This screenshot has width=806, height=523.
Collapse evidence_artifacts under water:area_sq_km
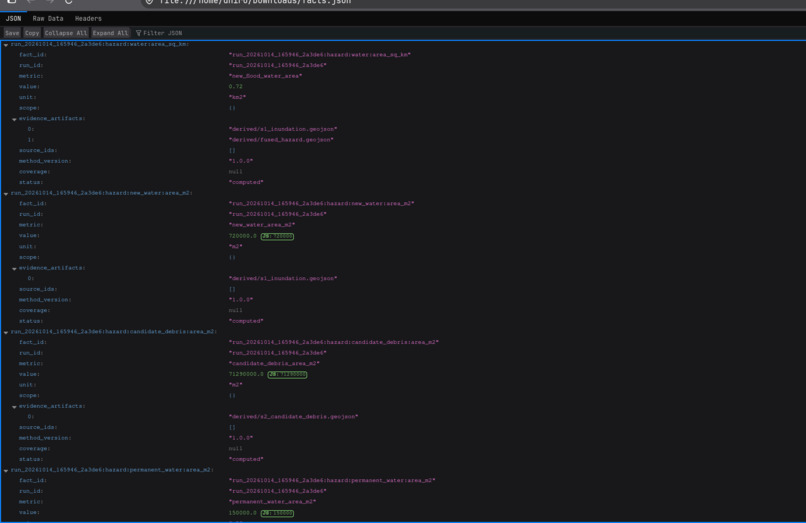pos(14,119)
